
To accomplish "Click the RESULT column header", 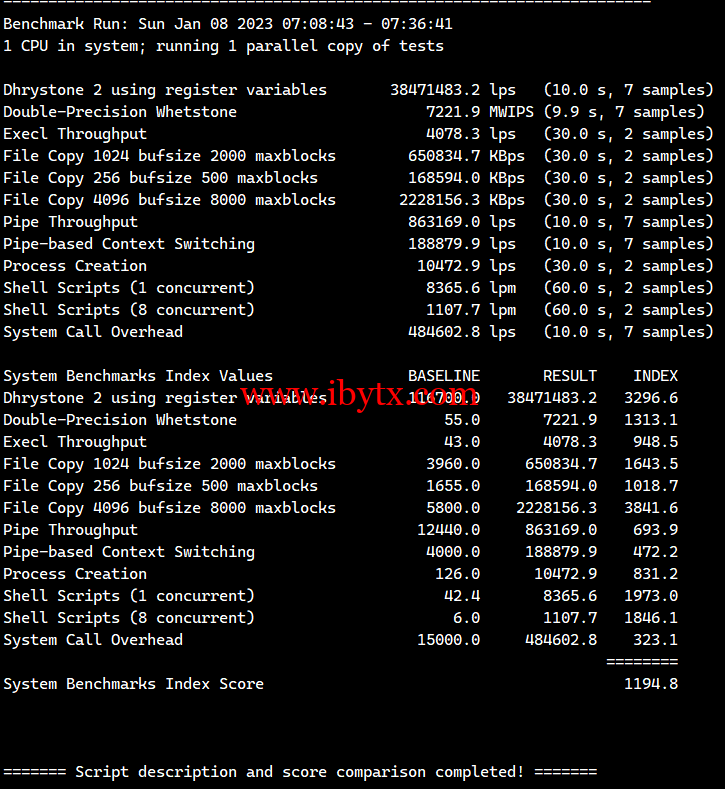I will point(569,376).
